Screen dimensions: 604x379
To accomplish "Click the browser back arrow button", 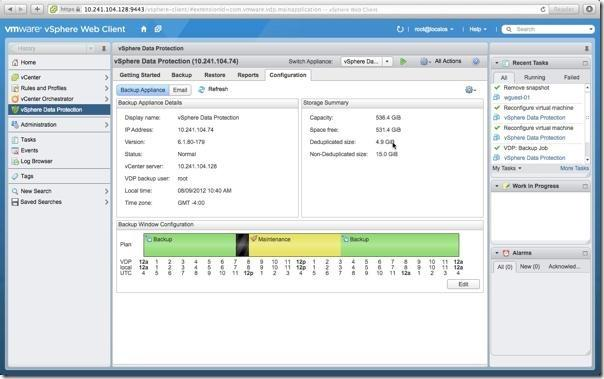I will [10, 9].
